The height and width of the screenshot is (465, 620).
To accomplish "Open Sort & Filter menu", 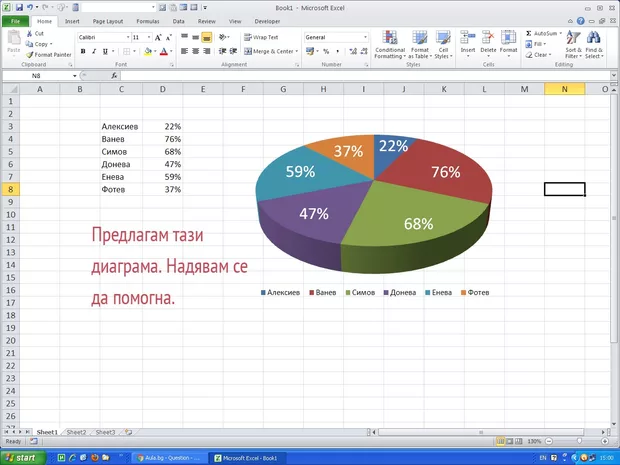I will tap(573, 44).
